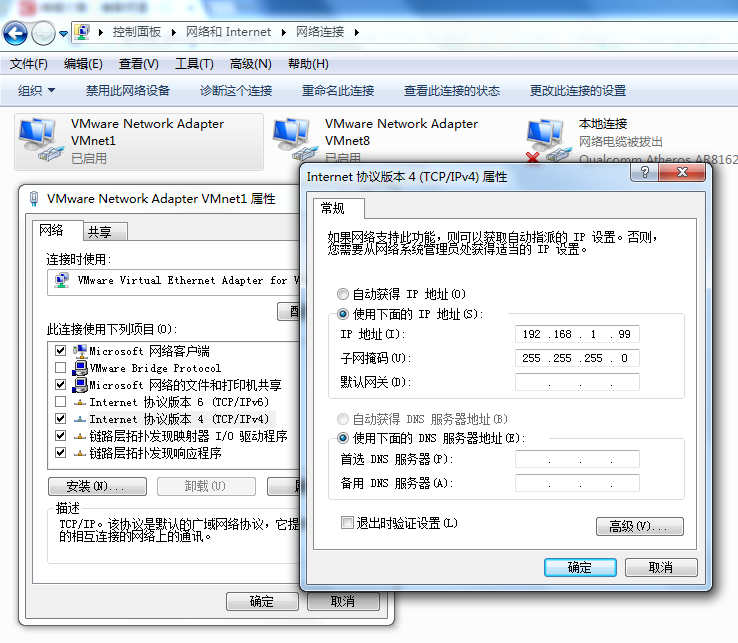Click the greyed Forward navigation arrow
The width and height of the screenshot is (738, 643).
pos(43,33)
